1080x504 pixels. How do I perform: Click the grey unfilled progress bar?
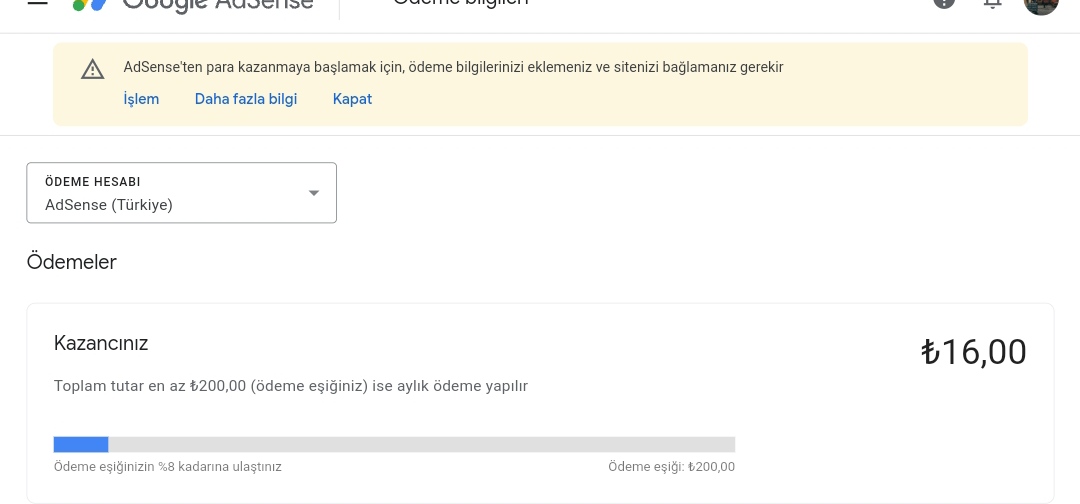click(422, 444)
